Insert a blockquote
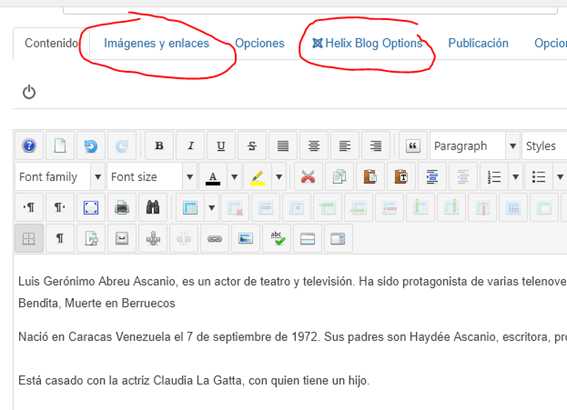This screenshot has height=410, width=567. [413, 146]
